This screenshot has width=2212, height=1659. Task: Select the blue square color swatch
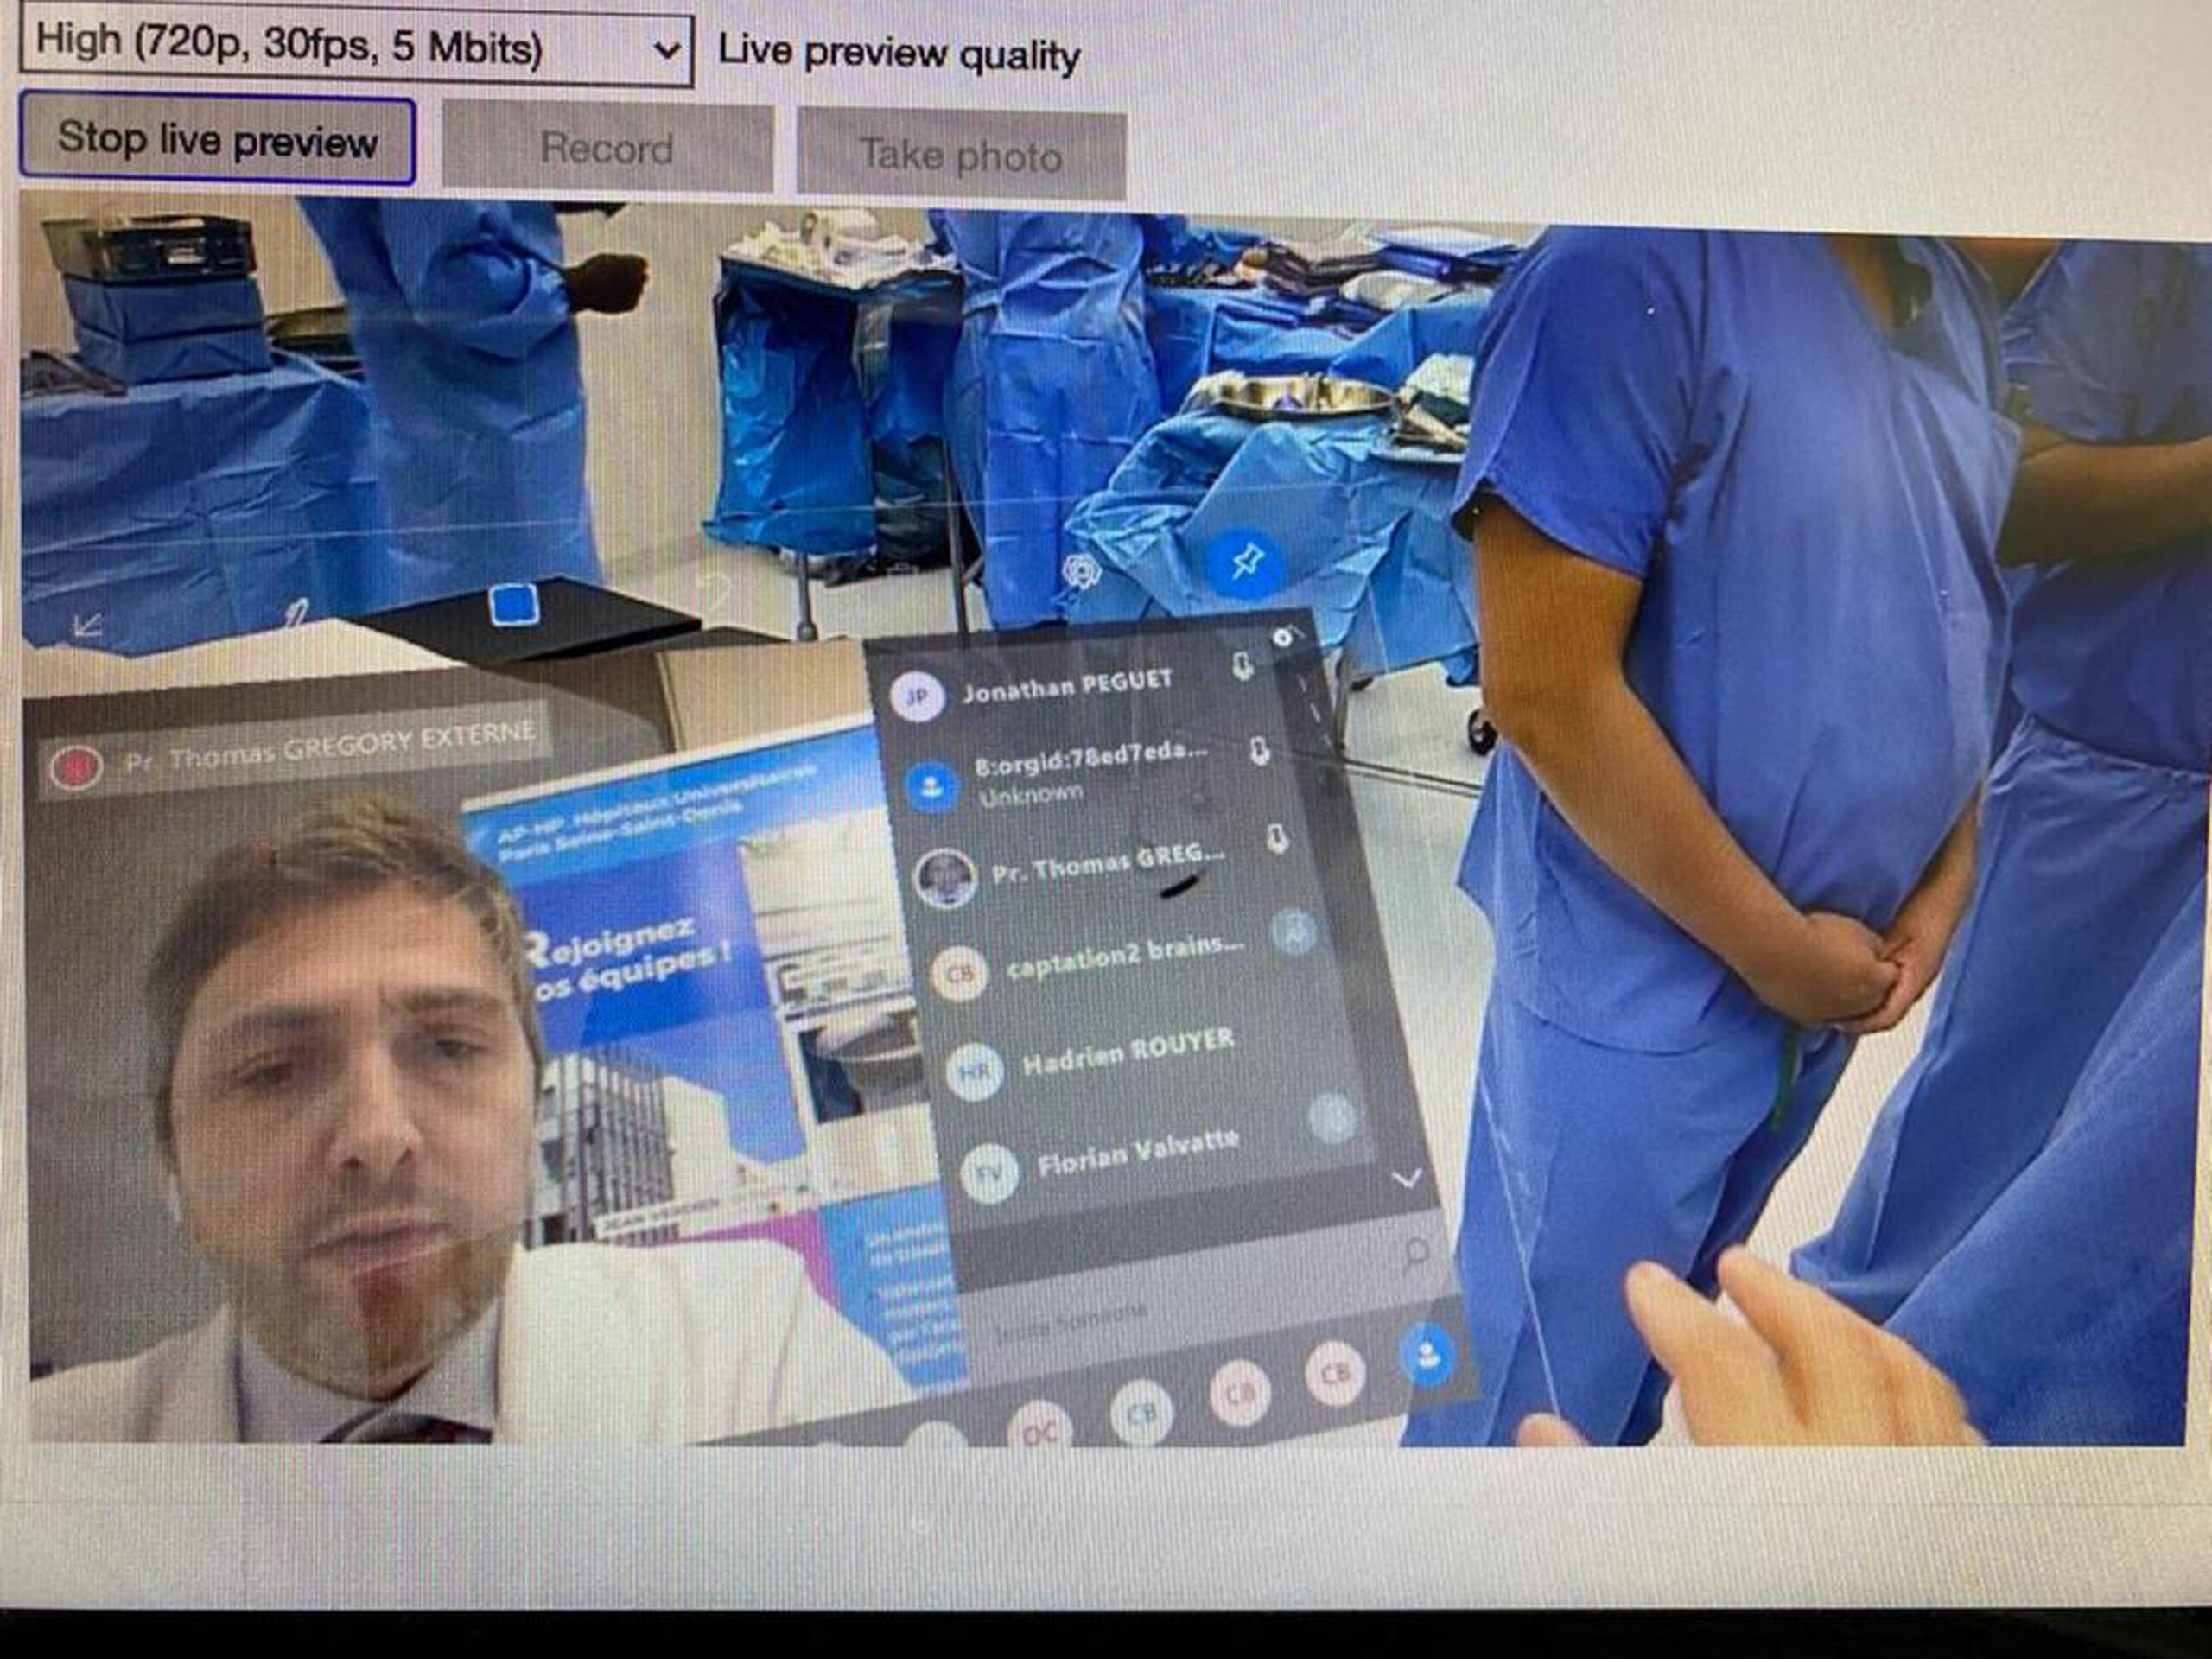click(515, 606)
